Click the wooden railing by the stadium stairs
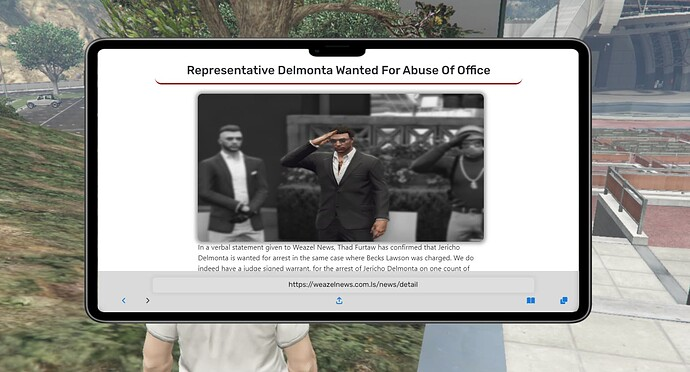 click(625, 194)
